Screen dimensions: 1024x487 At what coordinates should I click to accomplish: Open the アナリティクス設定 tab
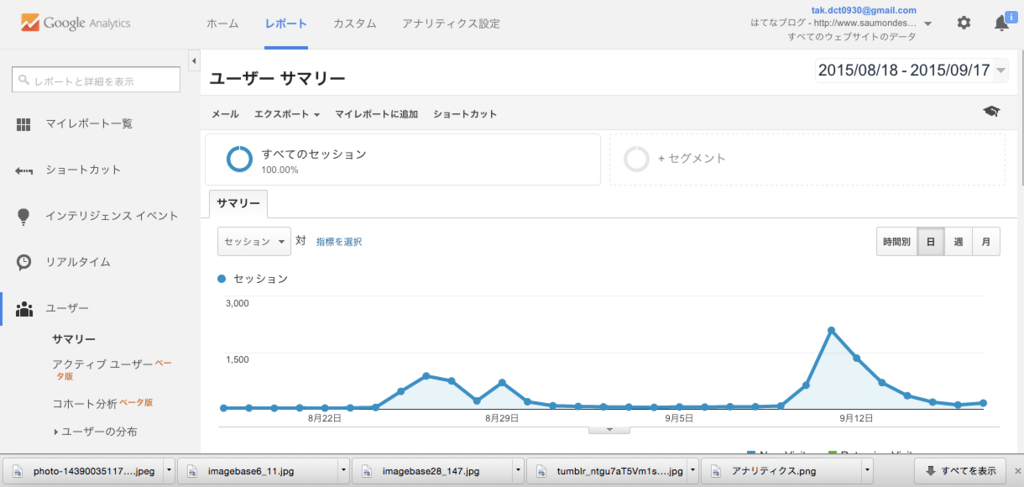pos(451,24)
